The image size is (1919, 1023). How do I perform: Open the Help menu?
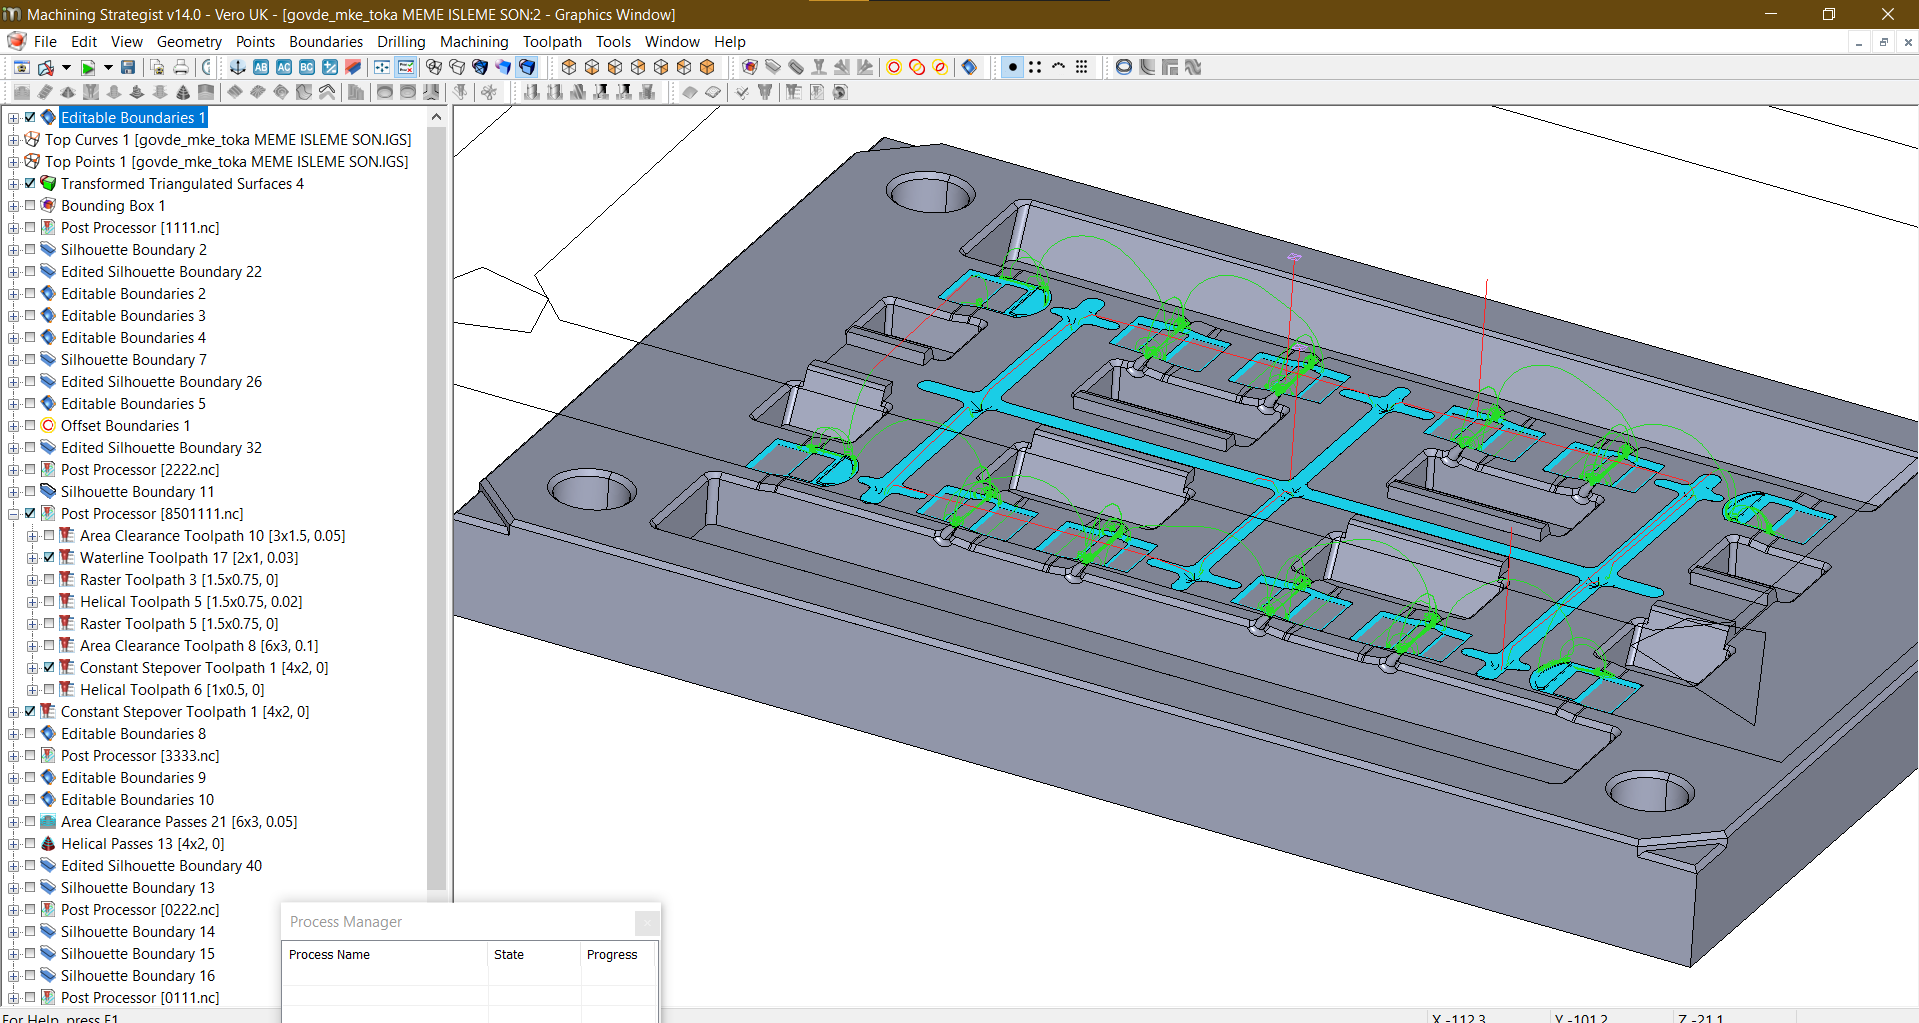click(730, 41)
